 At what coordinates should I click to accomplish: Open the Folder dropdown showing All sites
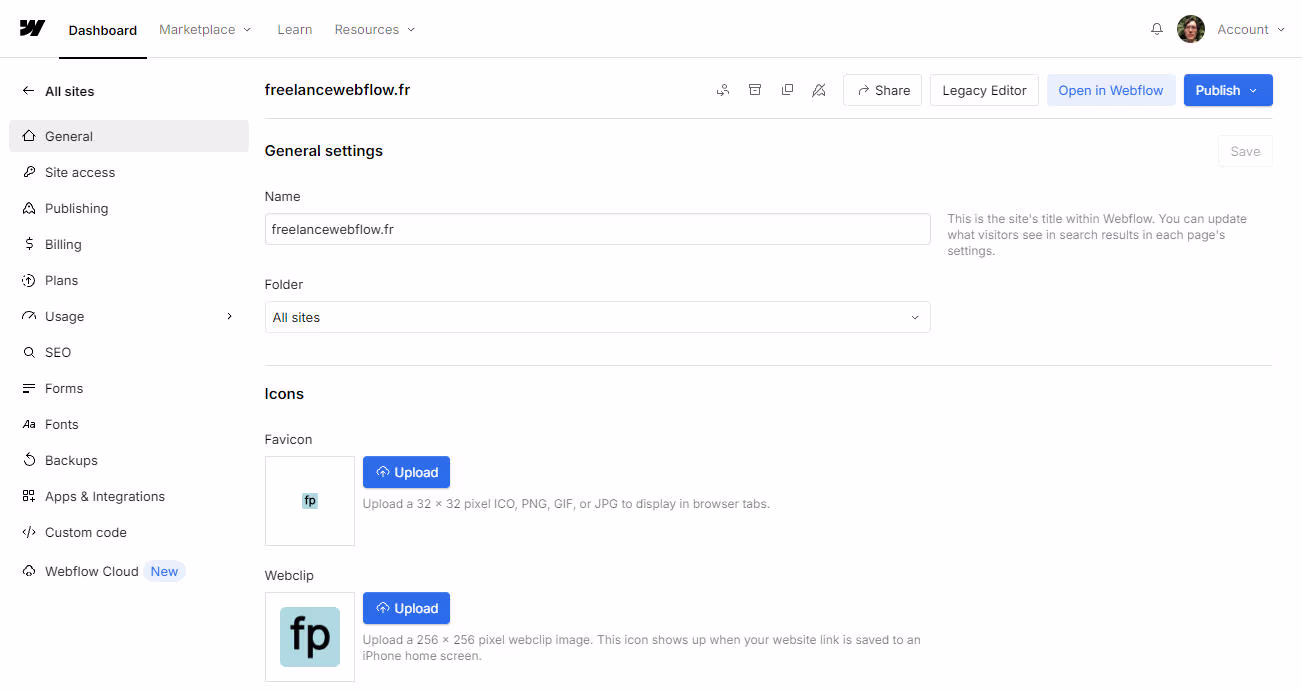click(x=597, y=317)
